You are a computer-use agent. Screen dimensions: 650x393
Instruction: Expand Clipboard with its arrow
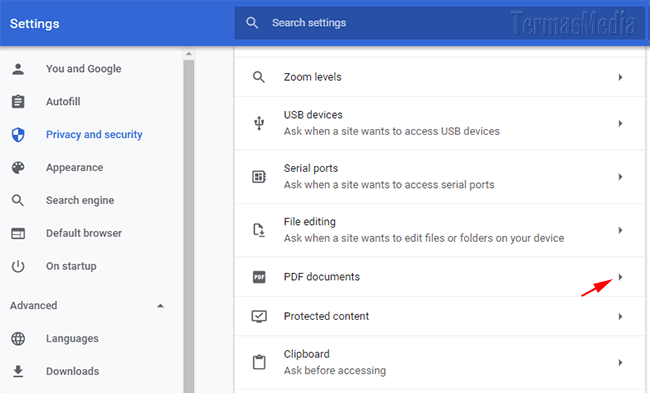click(620, 362)
